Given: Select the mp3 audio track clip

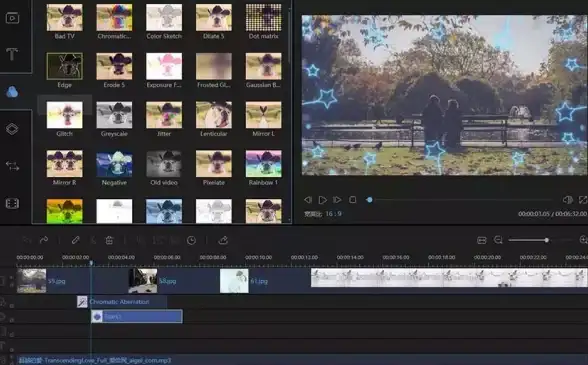Looking at the screenshot, I should [302, 360].
